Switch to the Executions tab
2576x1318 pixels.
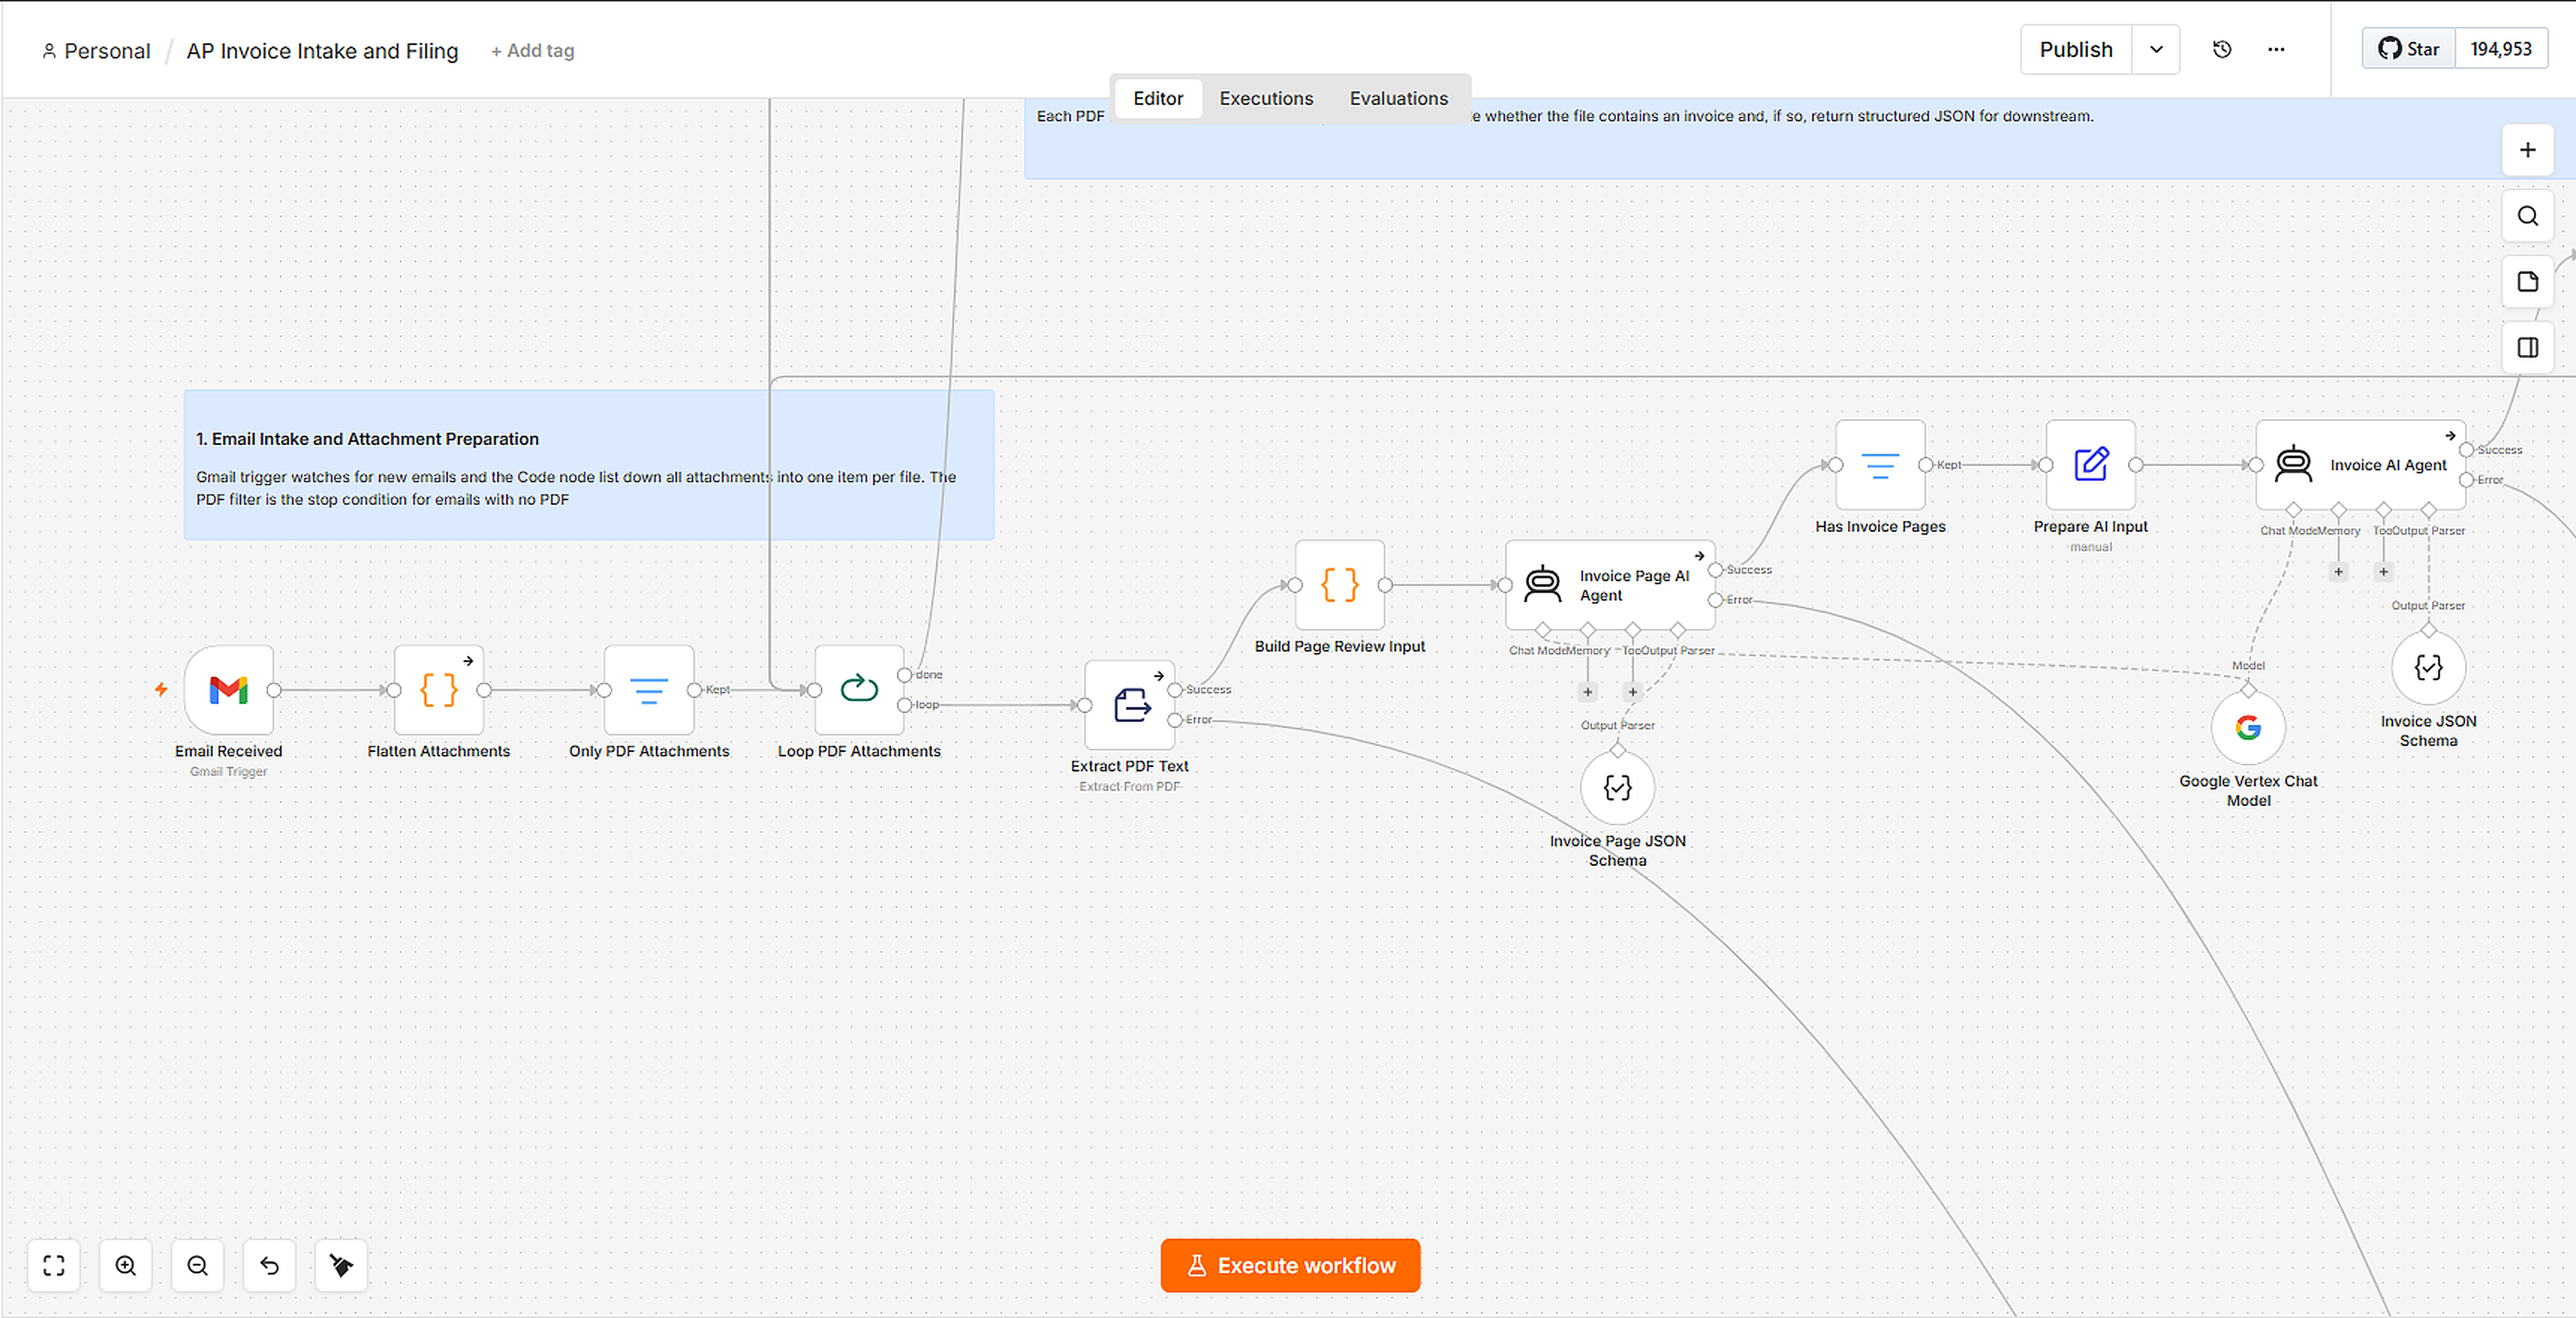pyautogui.click(x=1266, y=98)
